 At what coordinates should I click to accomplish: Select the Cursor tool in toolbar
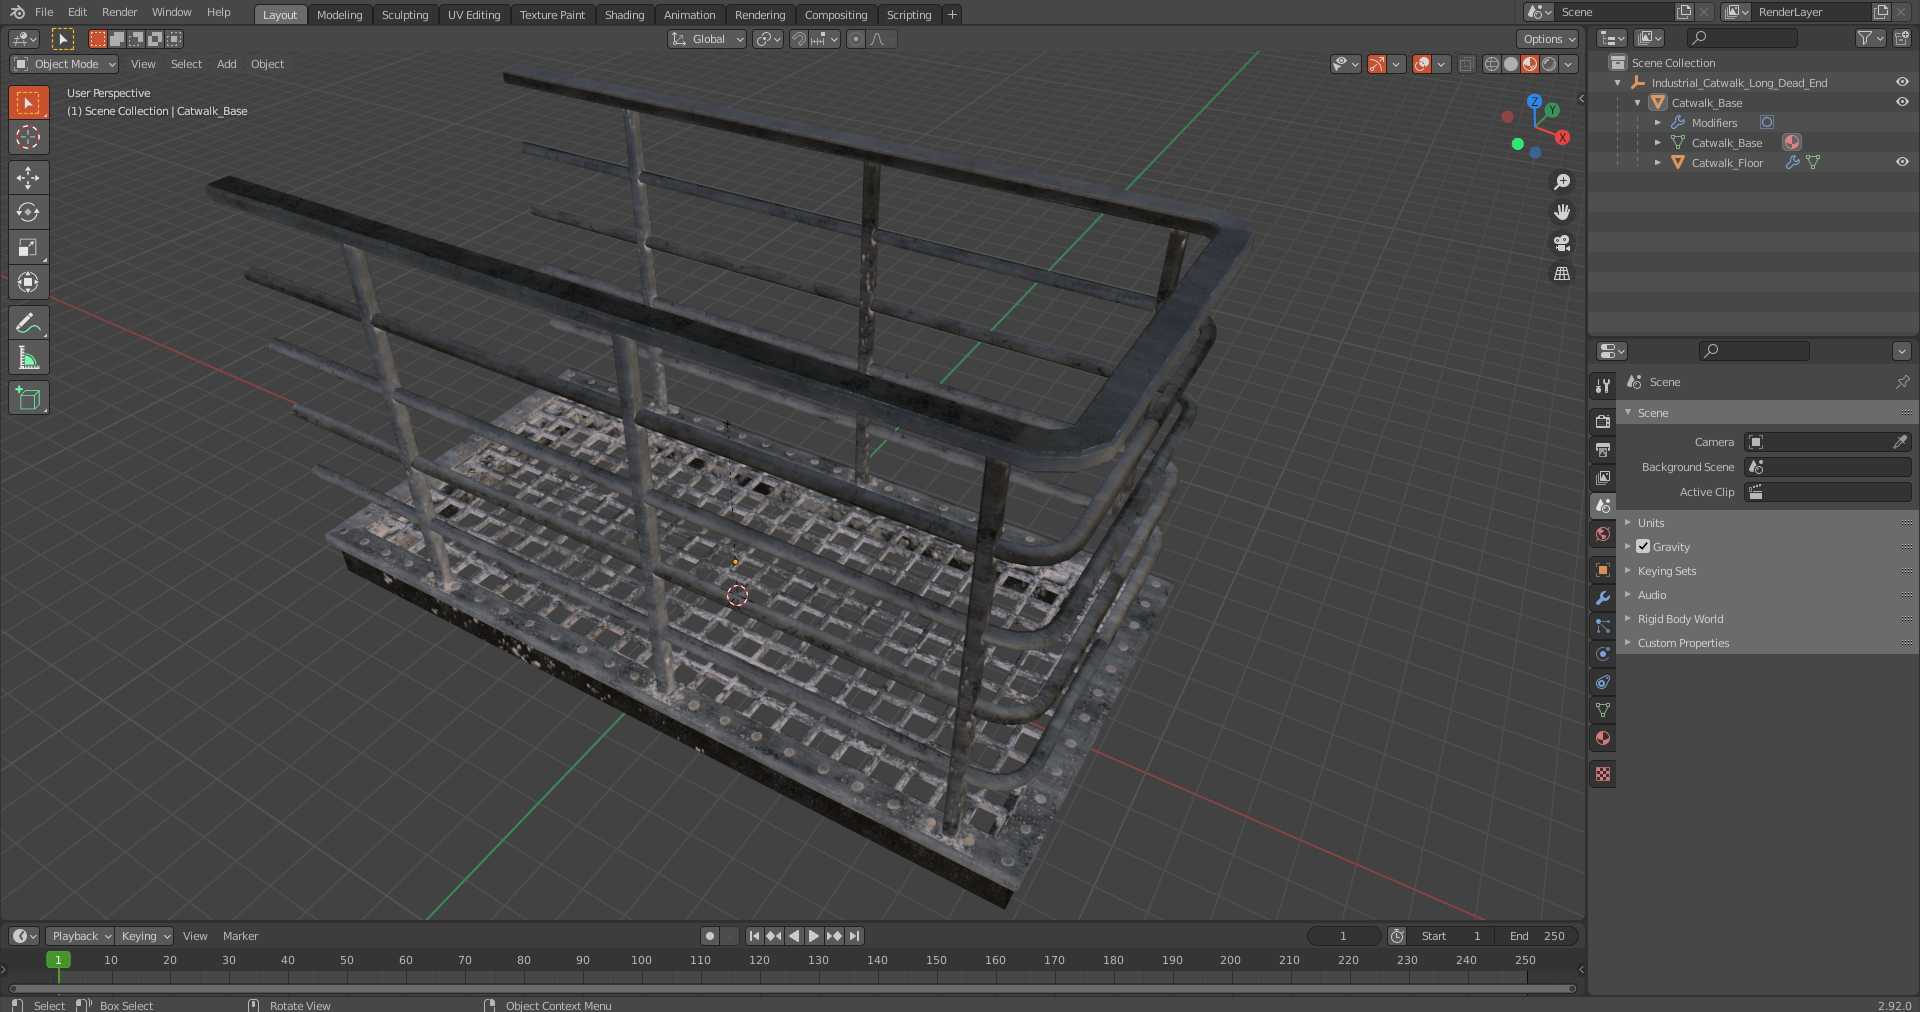[28, 137]
